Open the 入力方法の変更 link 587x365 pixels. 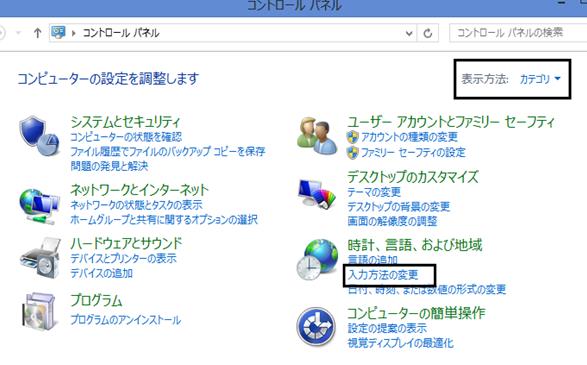[383, 275]
